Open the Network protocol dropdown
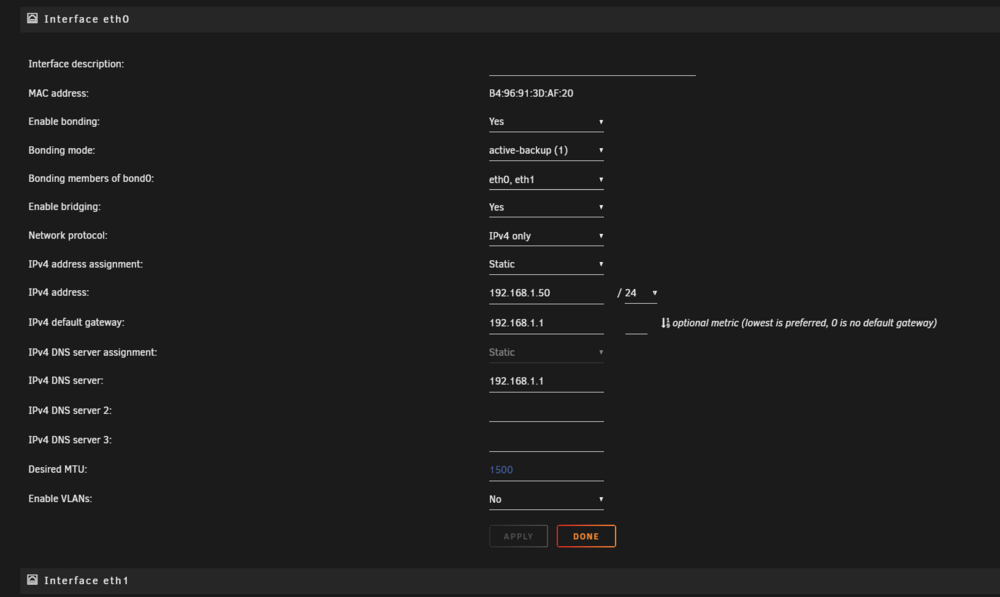Viewport: 1000px width, 597px height. click(546, 236)
